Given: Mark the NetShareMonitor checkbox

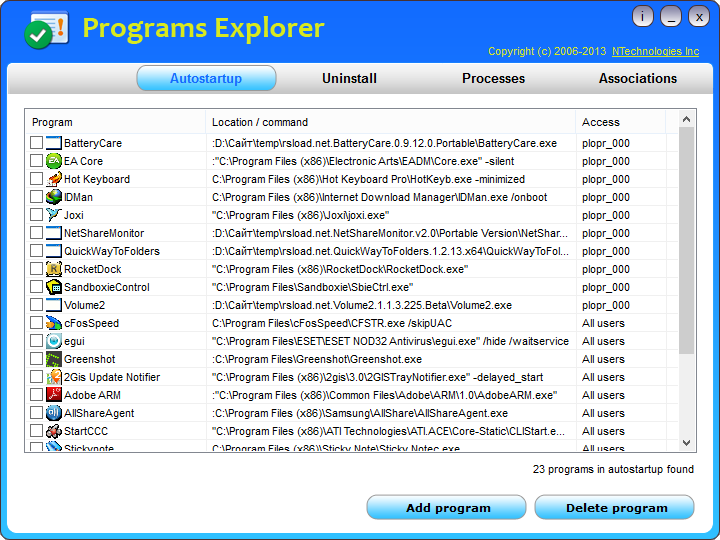Looking at the screenshot, I should 36,233.
